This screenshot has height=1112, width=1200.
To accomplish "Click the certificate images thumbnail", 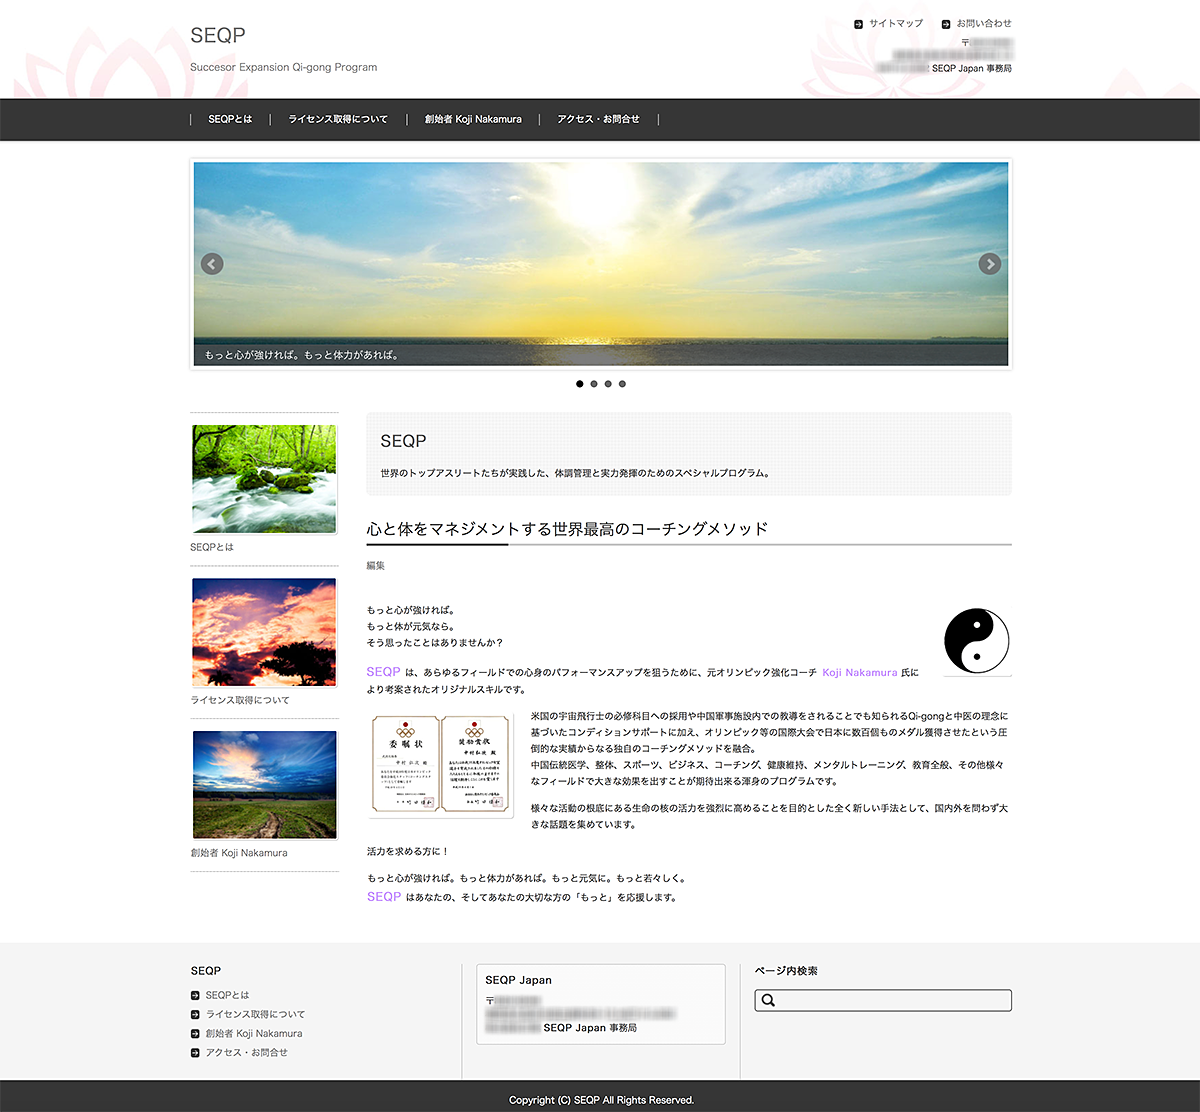I will [x=441, y=765].
